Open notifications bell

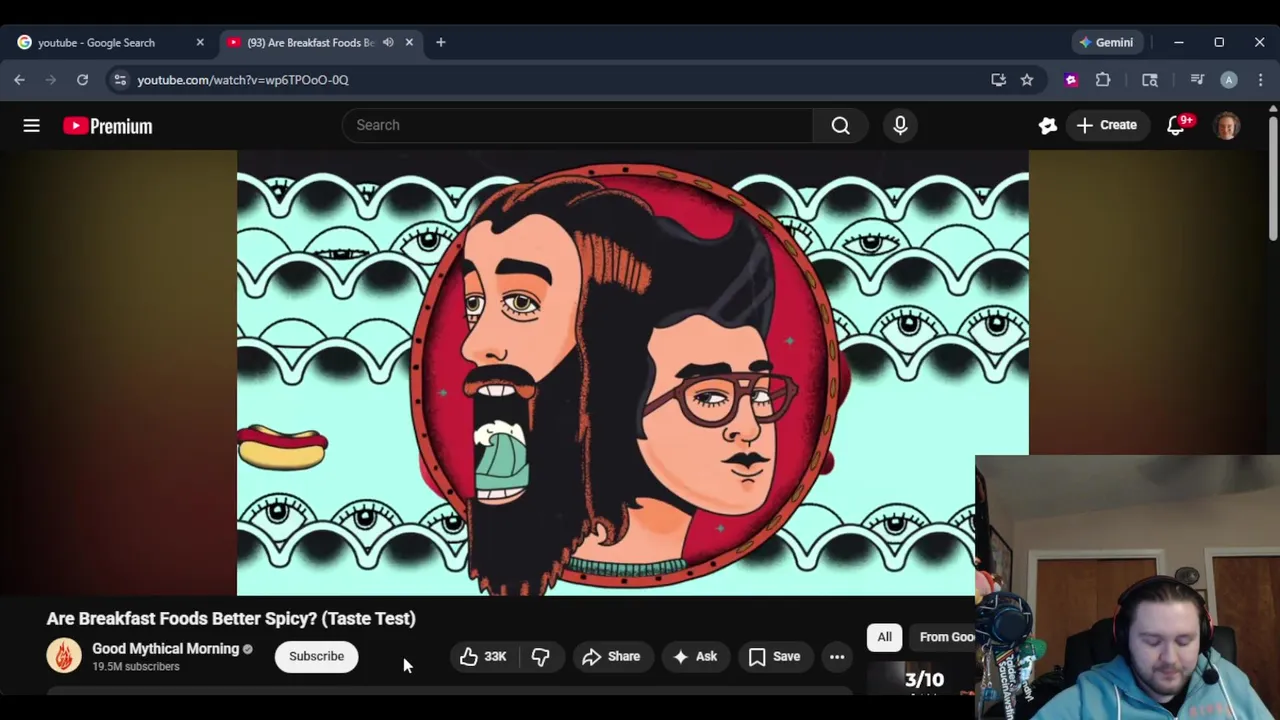tap(1177, 125)
